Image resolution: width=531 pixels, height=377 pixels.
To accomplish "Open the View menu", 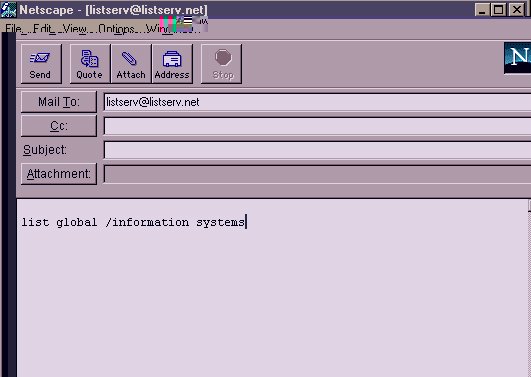I will point(75,28).
